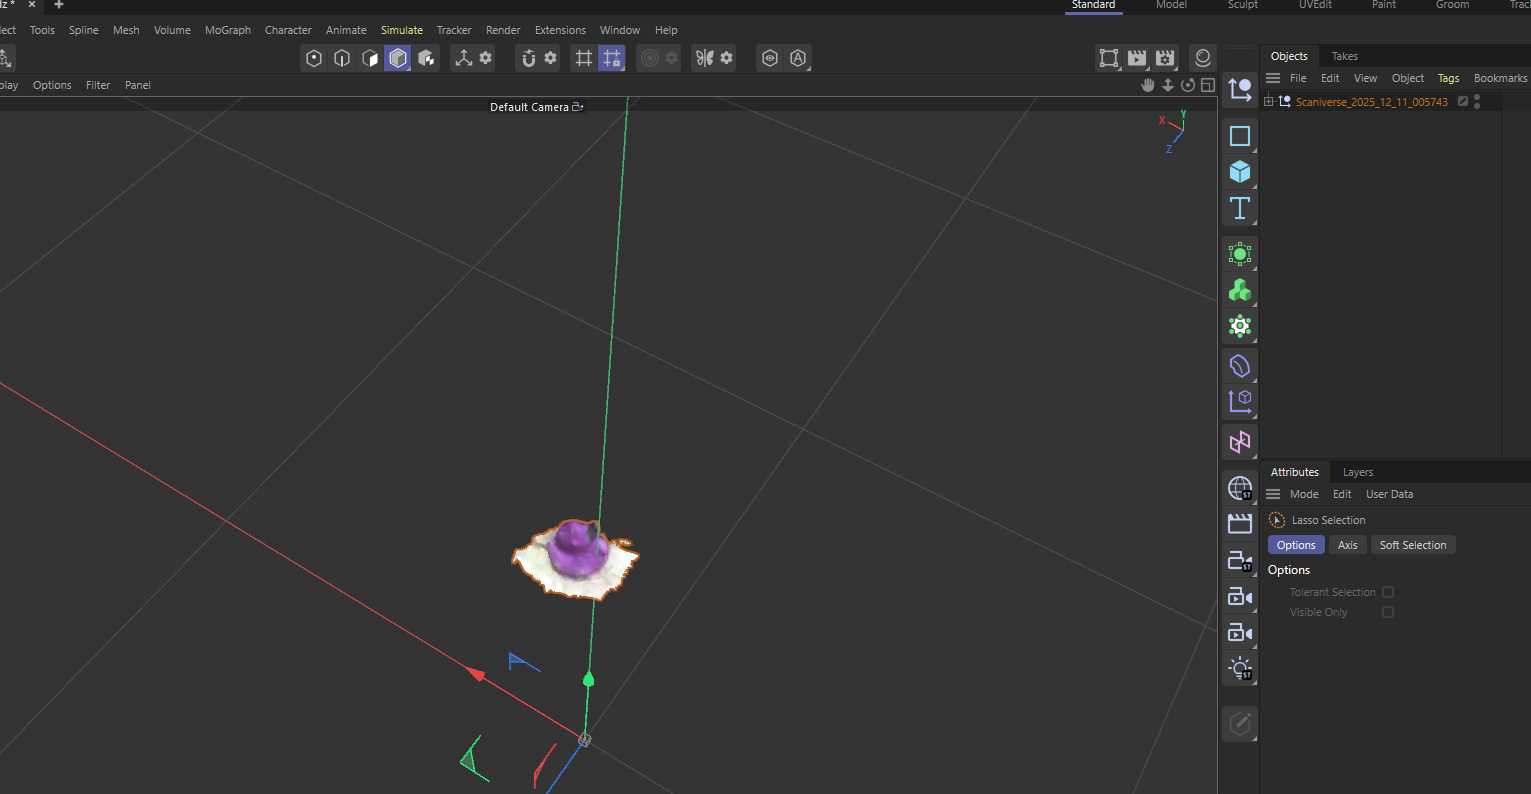Enable the Tolerant Selection checkbox
Image resolution: width=1531 pixels, height=794 pixels.
tap(1388, 591)
